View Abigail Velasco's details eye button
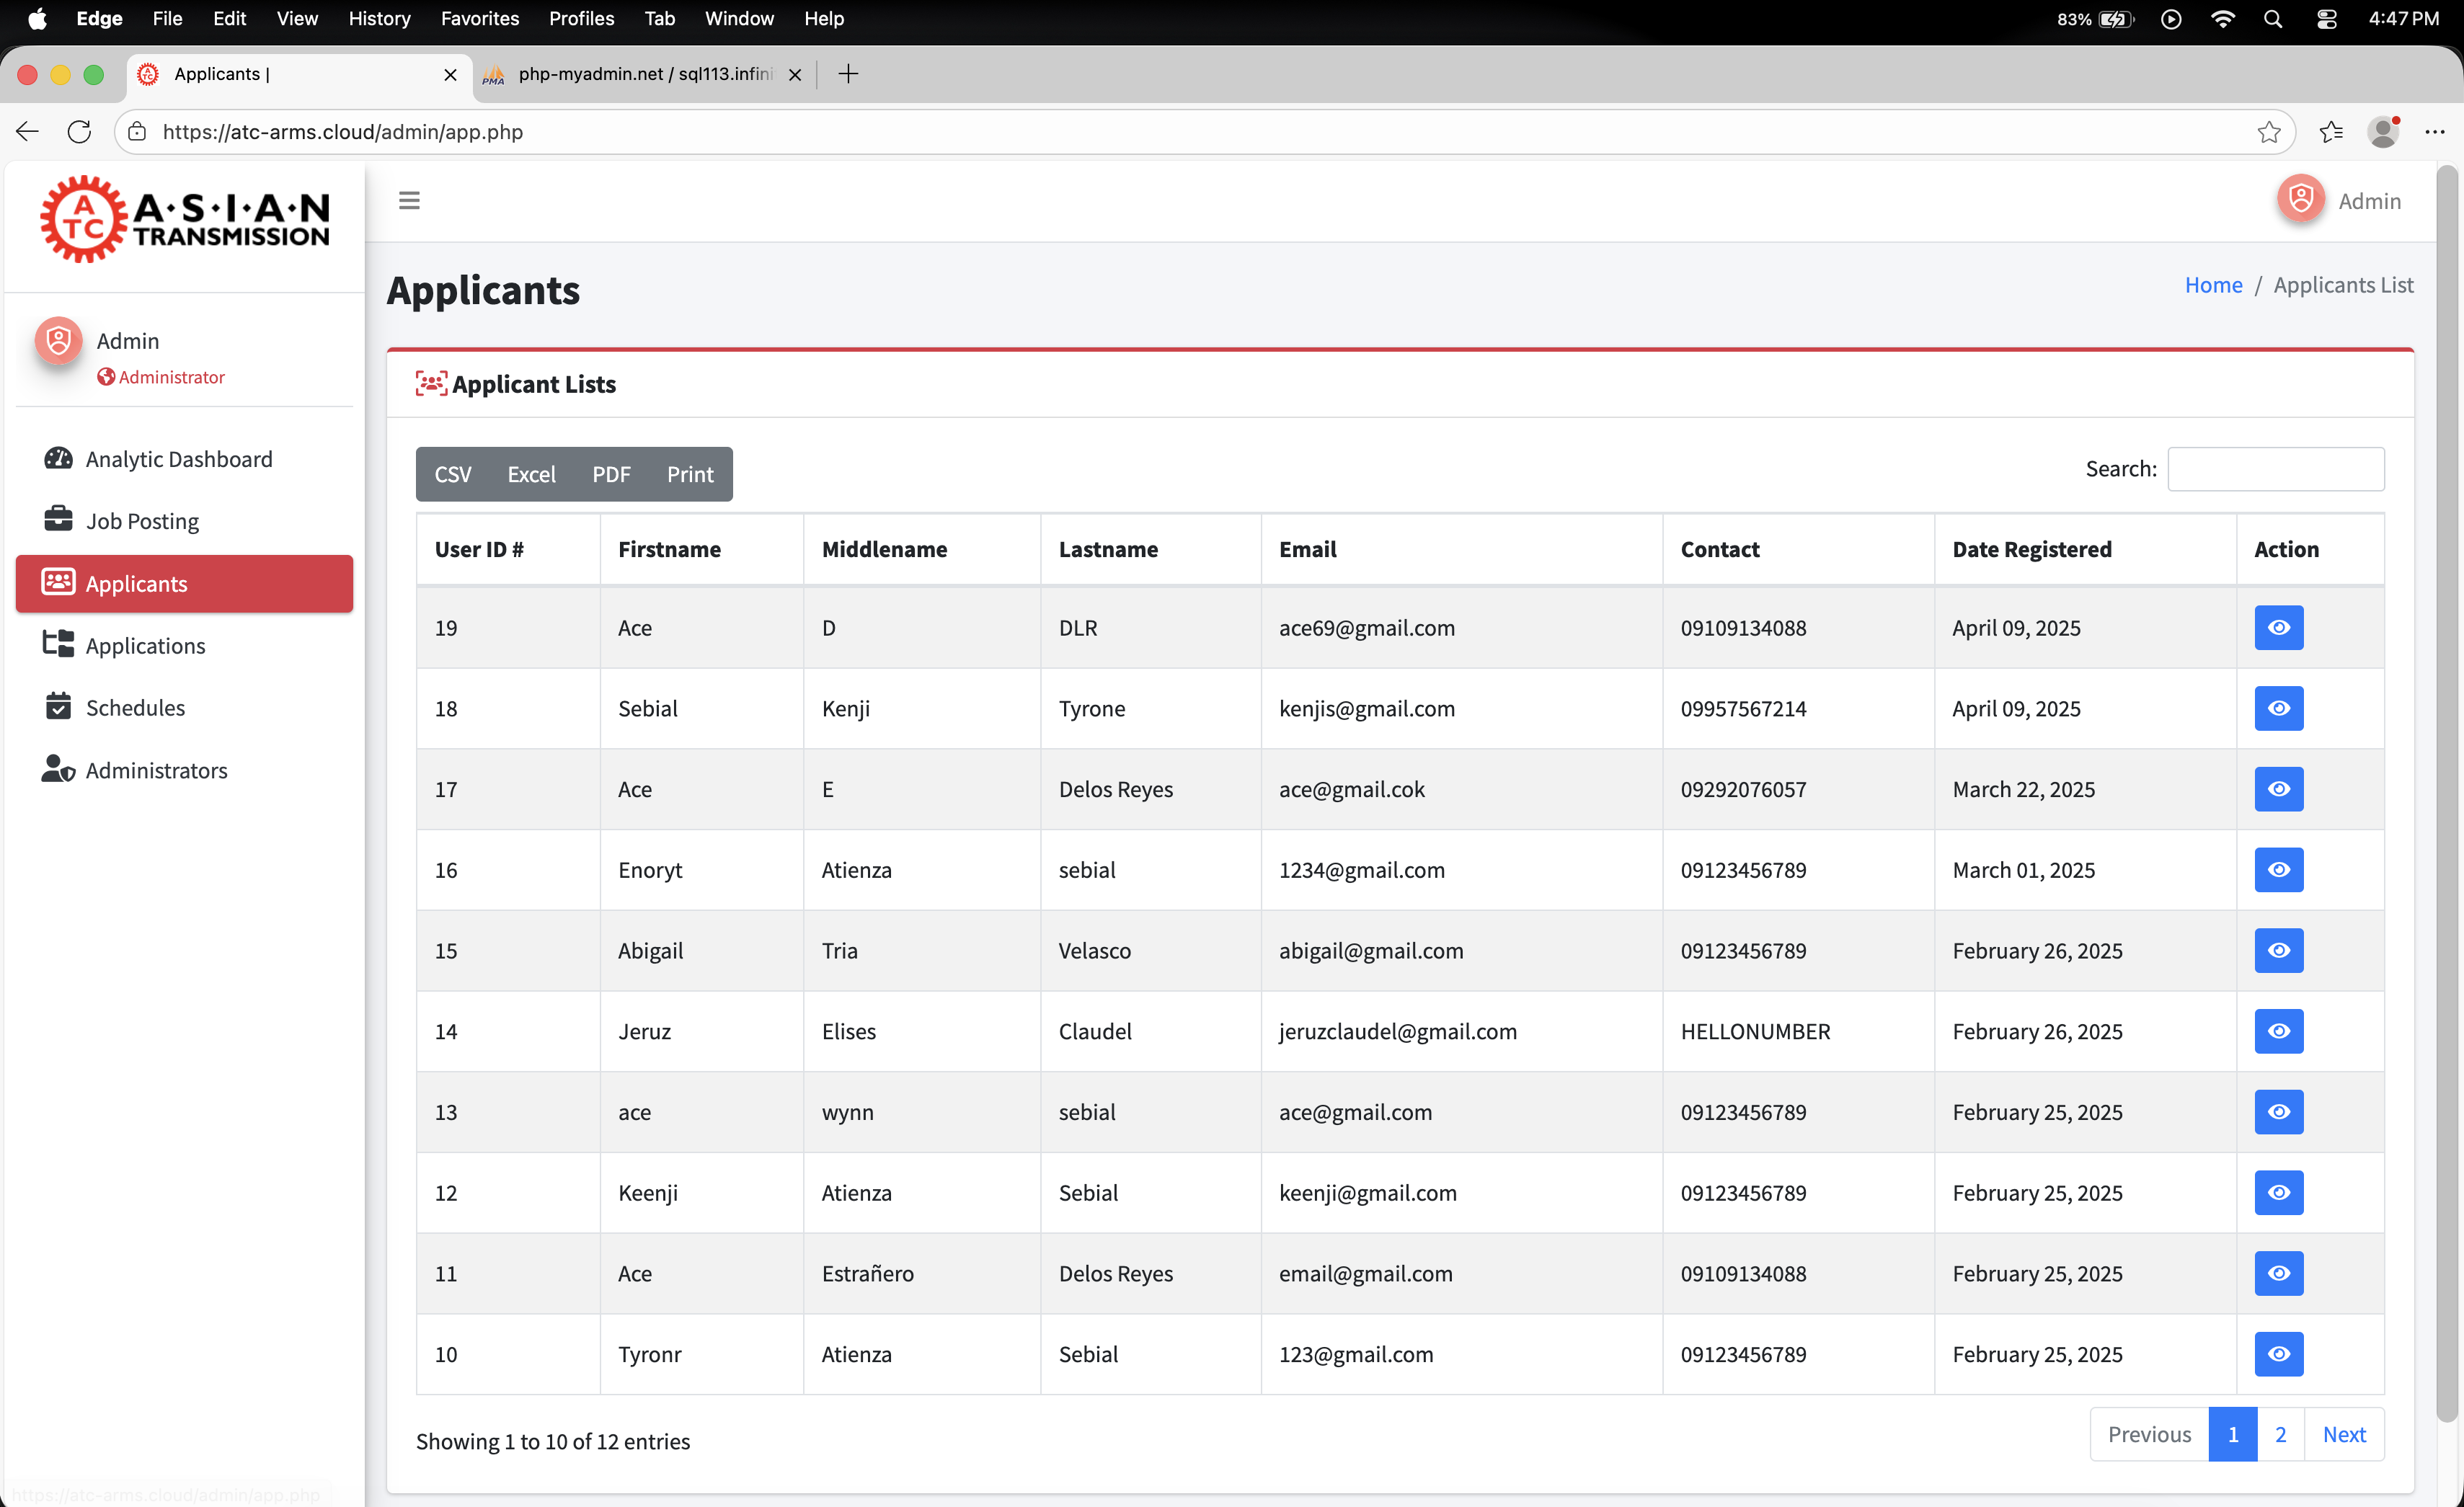Viewport: 2464px width, 1507px height. tap(2278, 951)
